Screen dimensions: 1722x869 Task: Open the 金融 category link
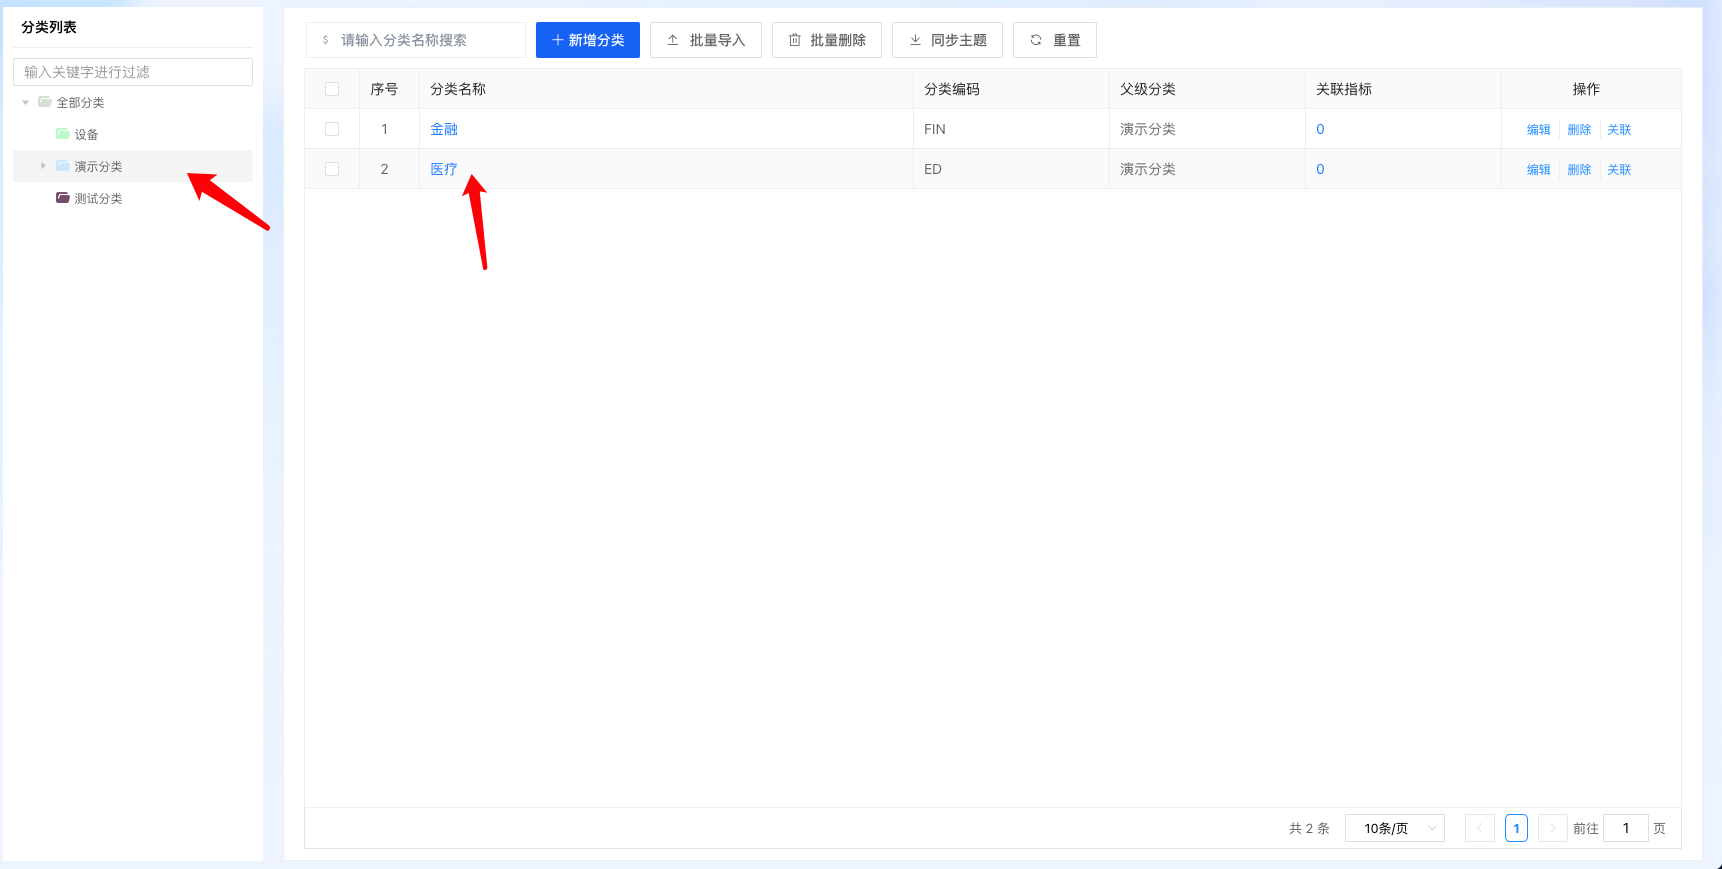(444, 129)
